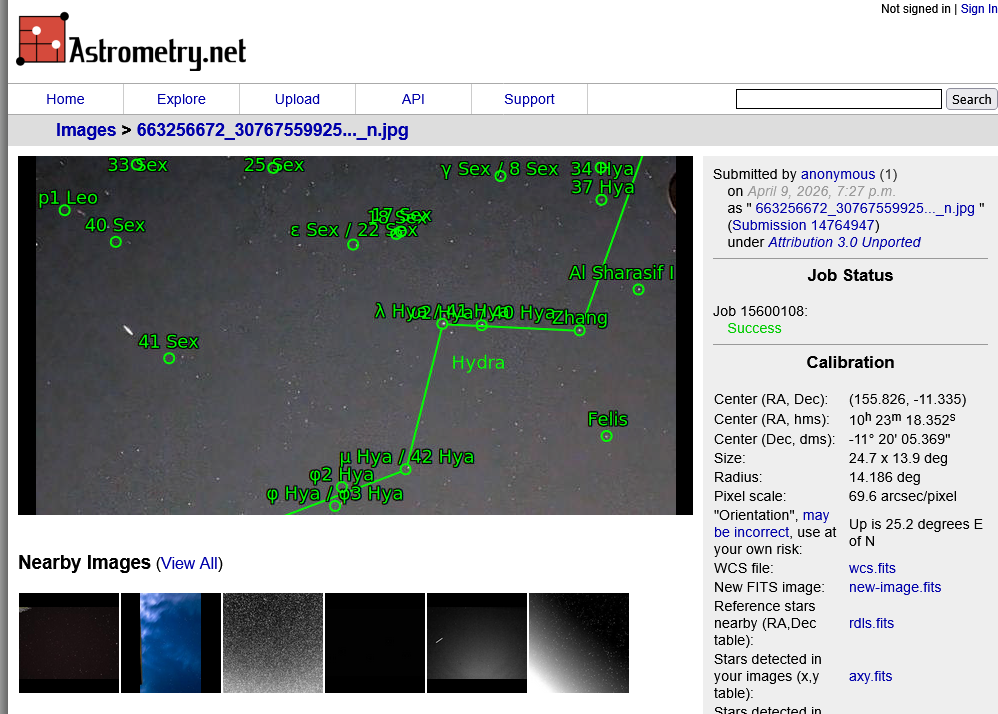Click the Images breadcrumb link

click(86, 130)
